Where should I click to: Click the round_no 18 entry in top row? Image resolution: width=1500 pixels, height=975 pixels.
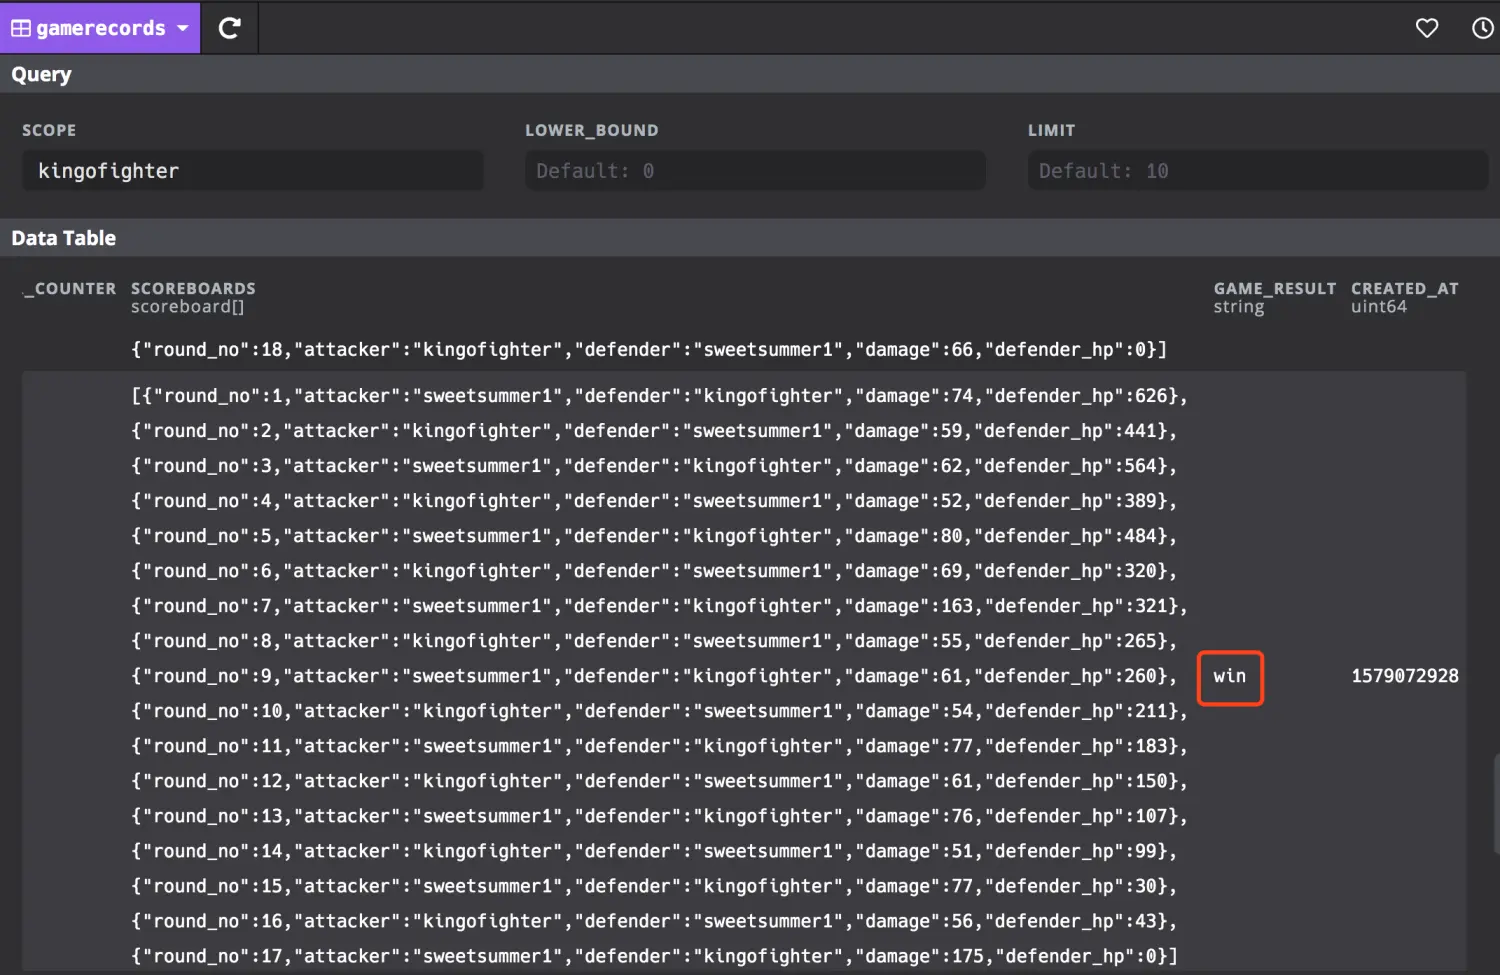(648, 350)
